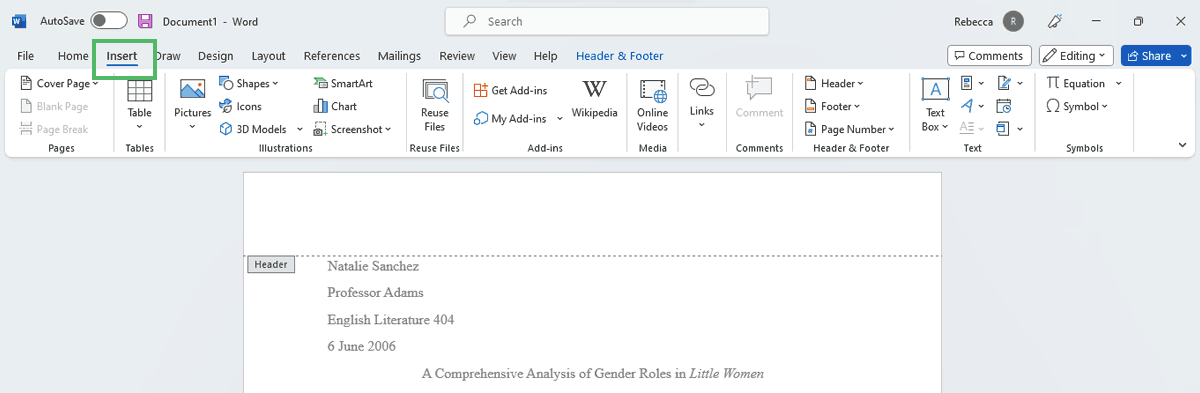The width and height of the screenshot is (1200, 393).
Task: Switch to the Header & Footer tab
Action: 619,56
